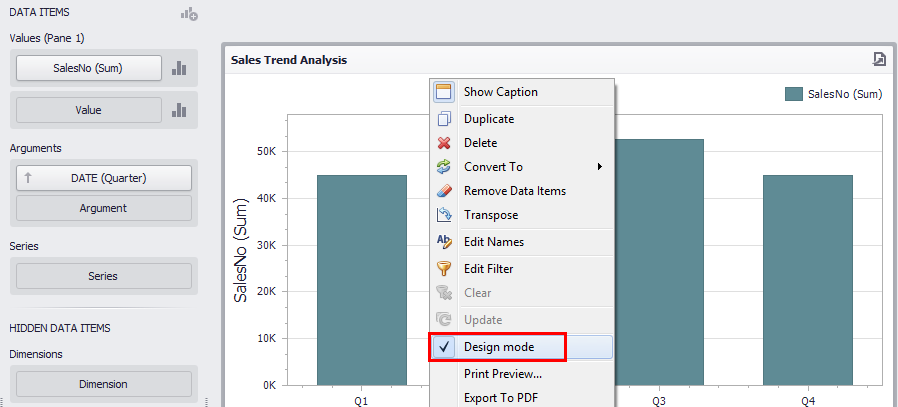Click the export icon in the chart caption
898x407 pixels.
coord(879,59)
